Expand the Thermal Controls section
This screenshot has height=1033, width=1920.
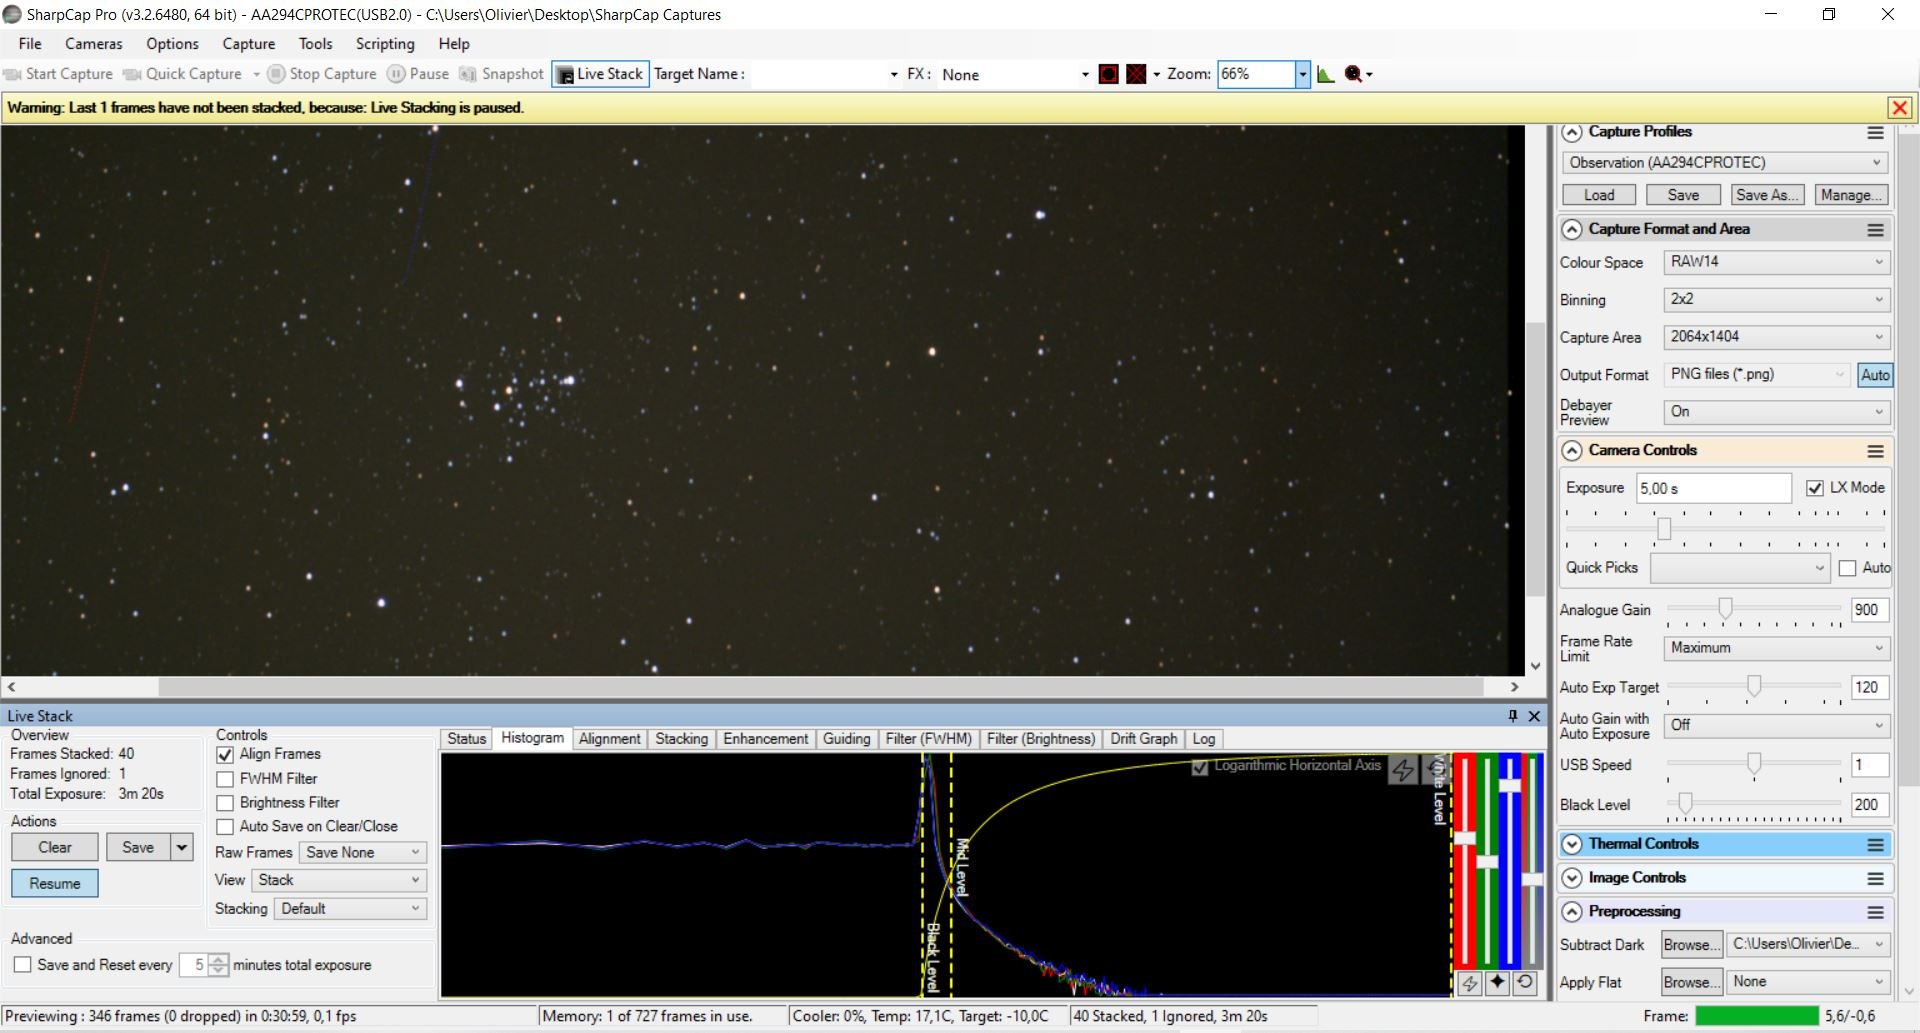click(1572, 845)
